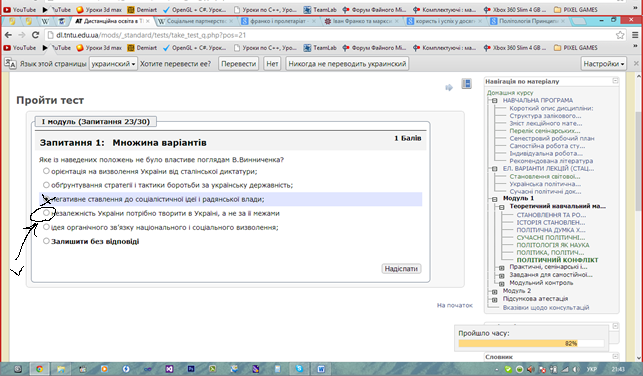Click the Пройшло часу progress bar
The image size is (643, 376).
[x=531, y=343]
